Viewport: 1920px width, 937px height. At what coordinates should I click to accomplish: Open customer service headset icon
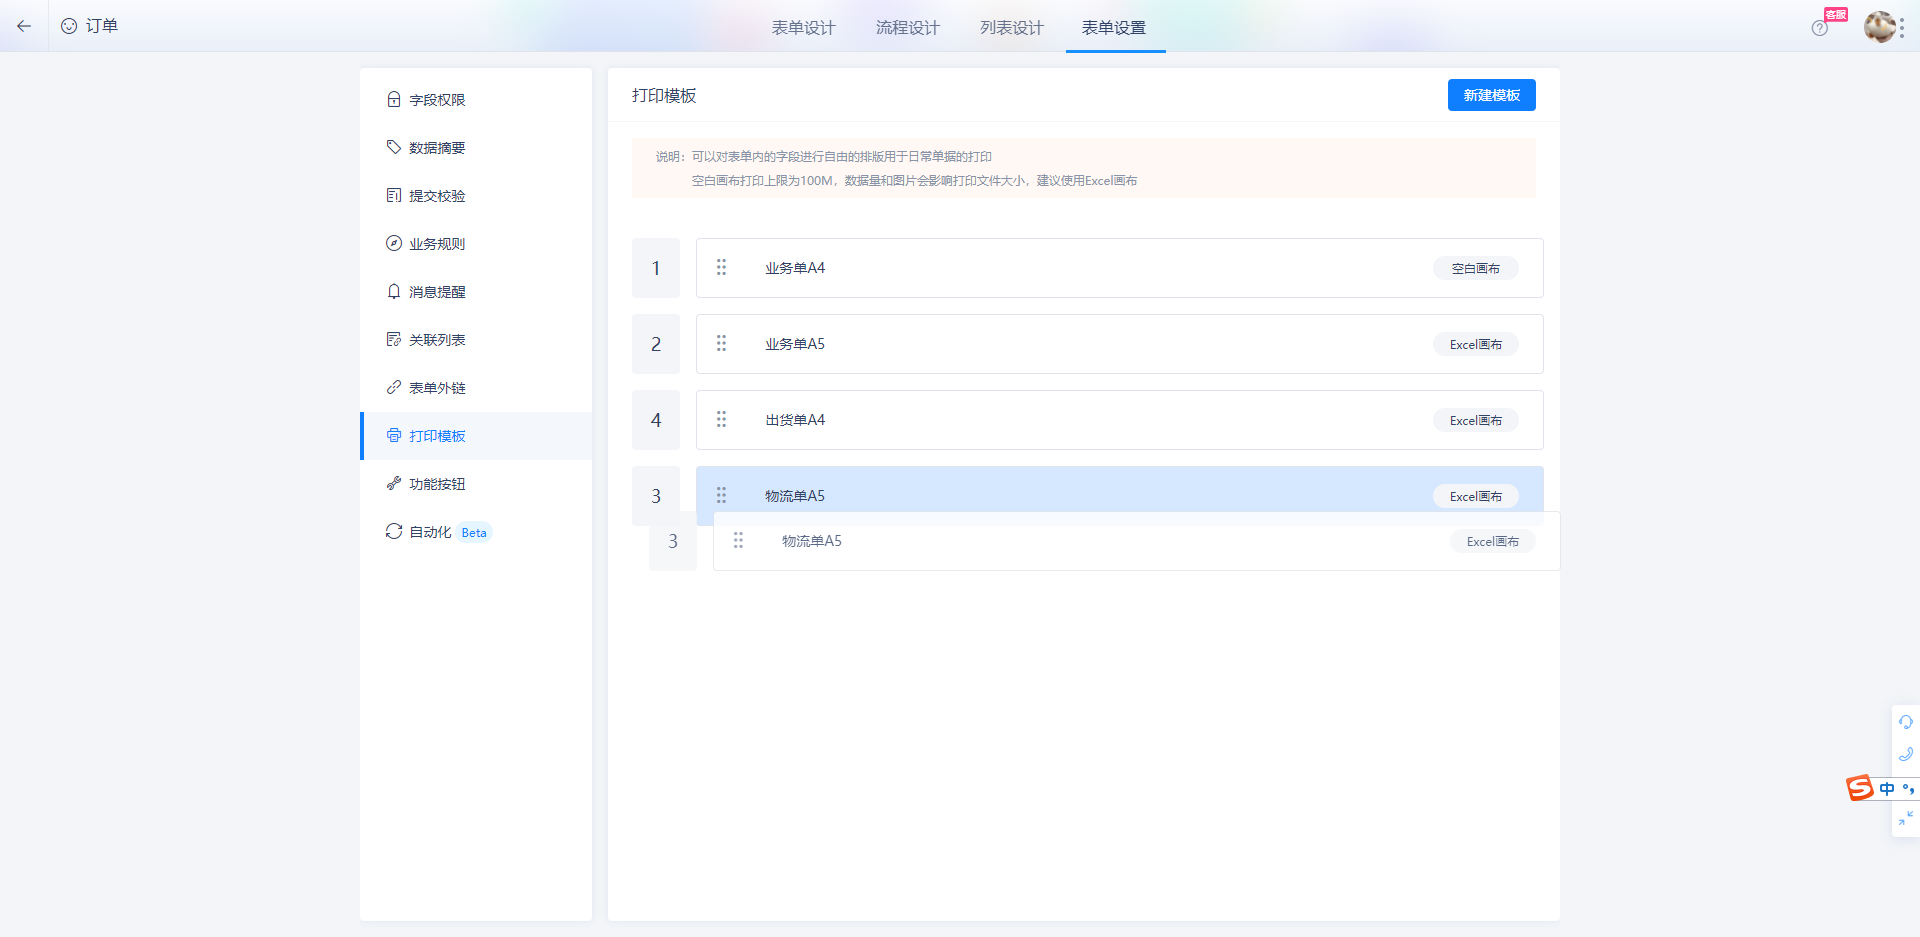tap(1906, 722)
